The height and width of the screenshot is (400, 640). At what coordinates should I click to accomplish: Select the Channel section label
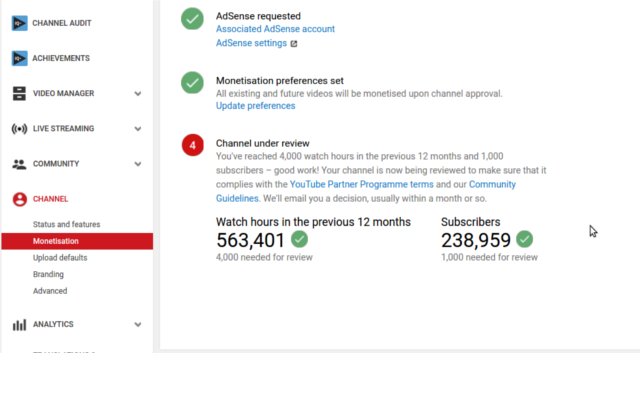click(x=50, y=199)
